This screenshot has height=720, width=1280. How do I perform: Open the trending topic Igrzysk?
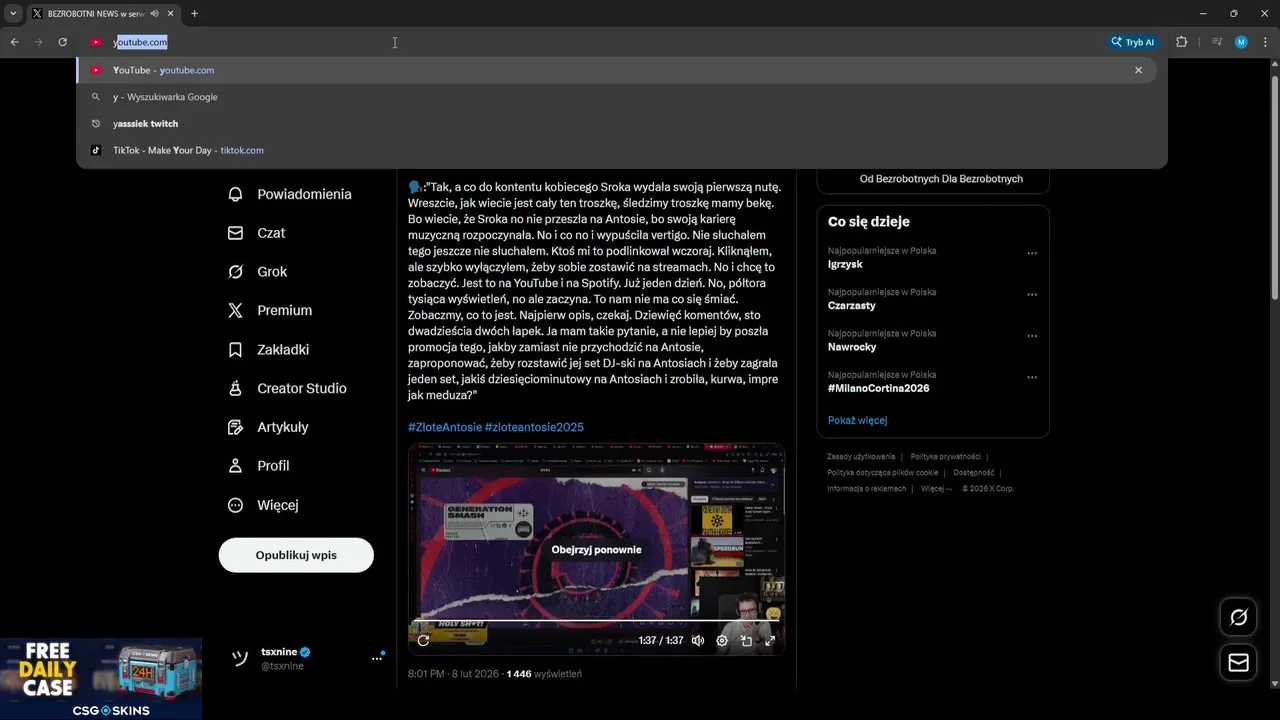click(845, 265)
